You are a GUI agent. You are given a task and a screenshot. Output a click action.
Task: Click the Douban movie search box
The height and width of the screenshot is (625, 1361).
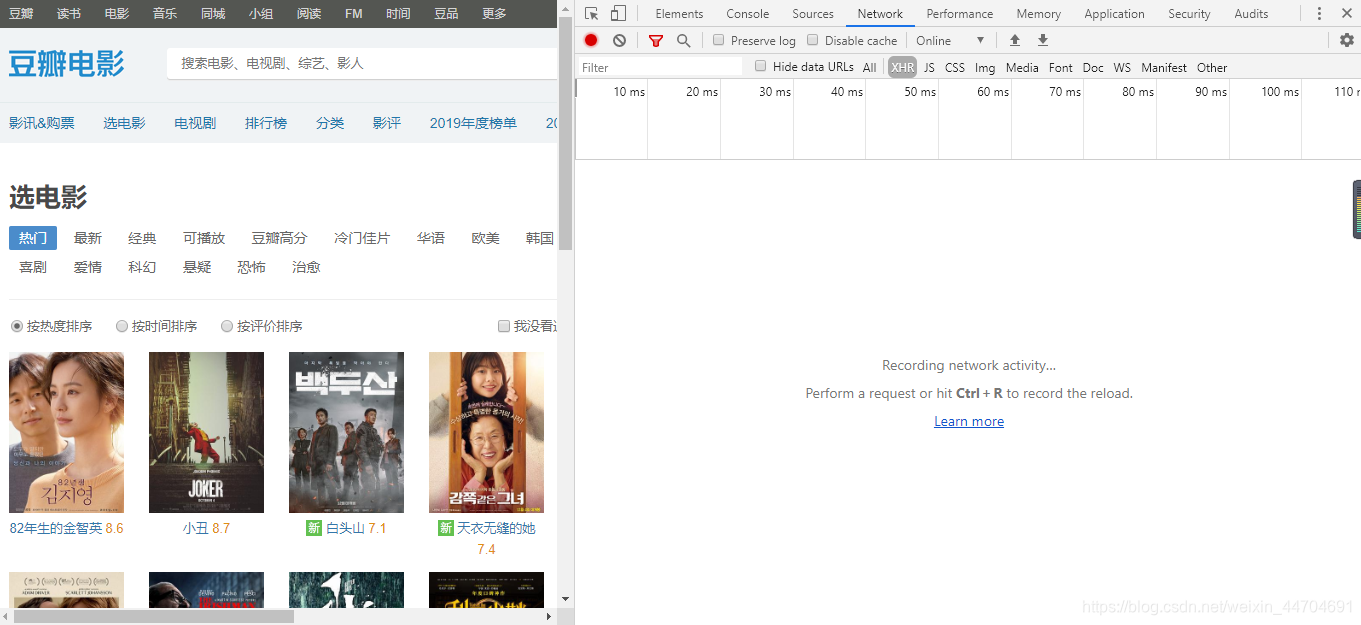pyautogui.click(x=362, y=63)
